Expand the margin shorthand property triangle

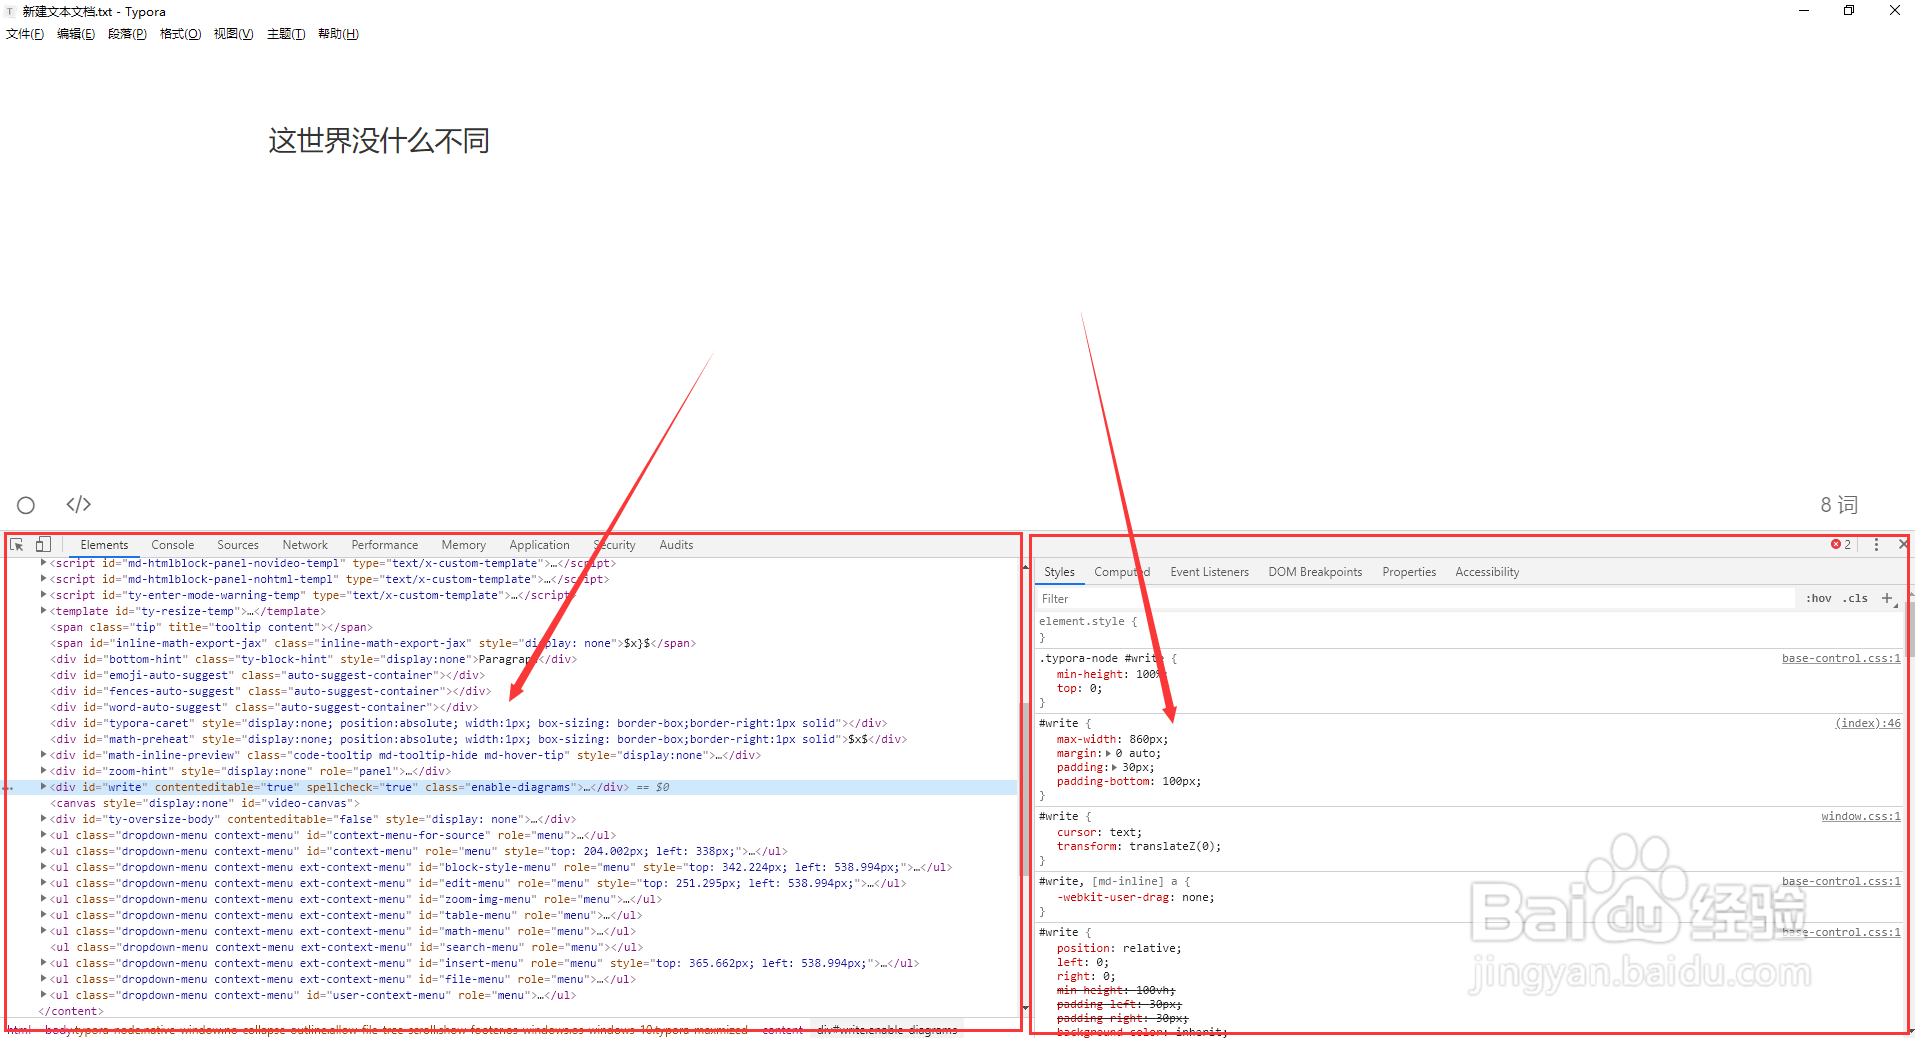(1108, 754)
